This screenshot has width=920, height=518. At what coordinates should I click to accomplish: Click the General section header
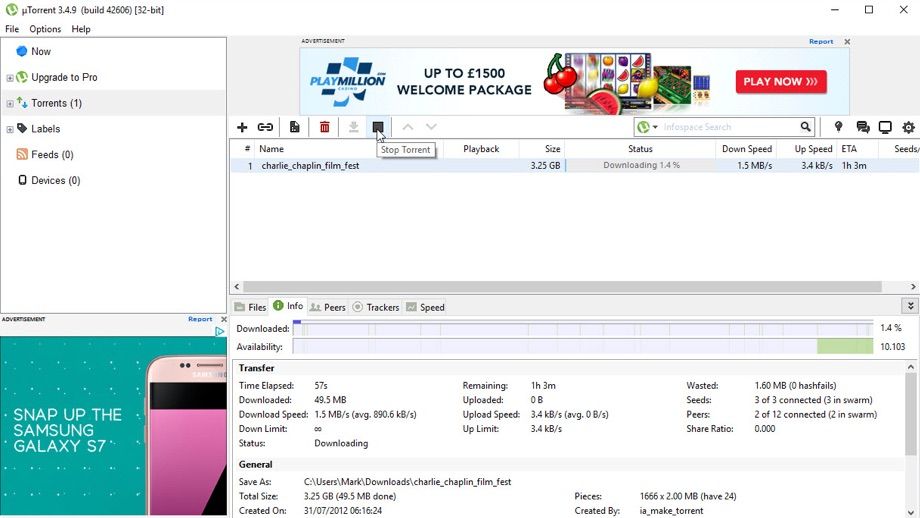tap(255, 464)
